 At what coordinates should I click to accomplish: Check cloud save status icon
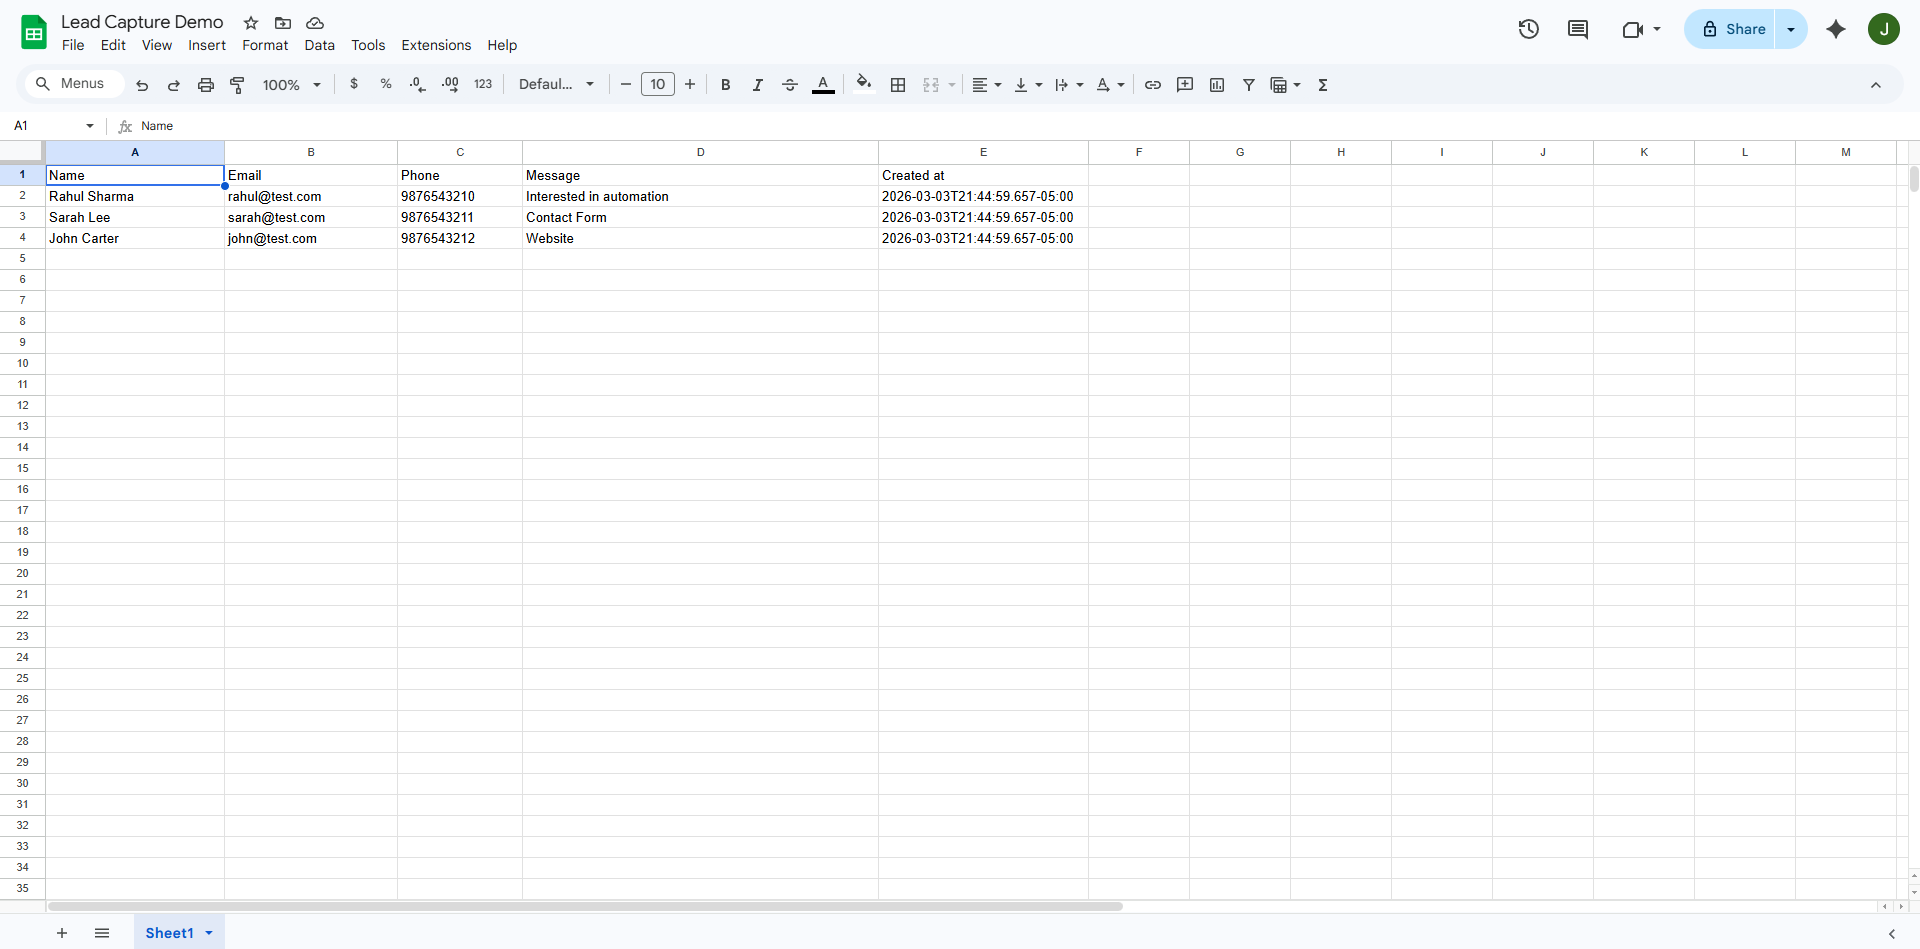315,23
